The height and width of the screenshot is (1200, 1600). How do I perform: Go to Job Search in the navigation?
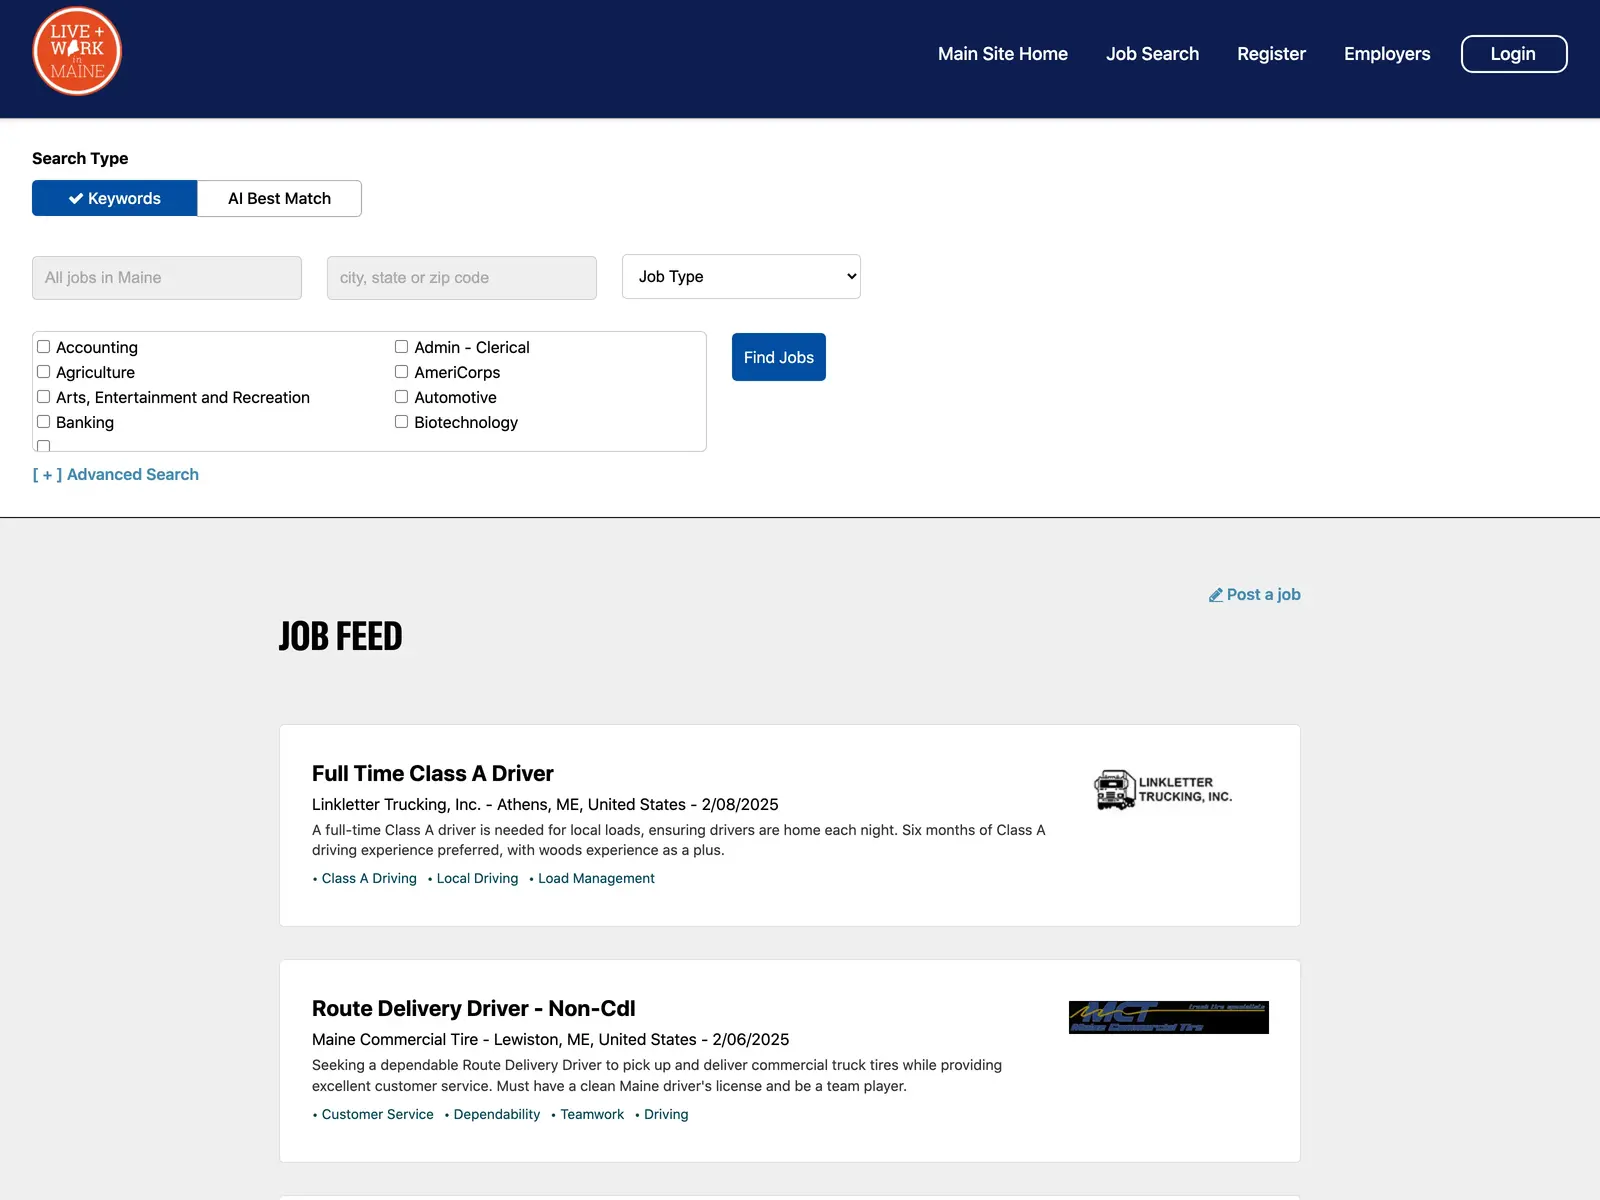[1152, 54]
